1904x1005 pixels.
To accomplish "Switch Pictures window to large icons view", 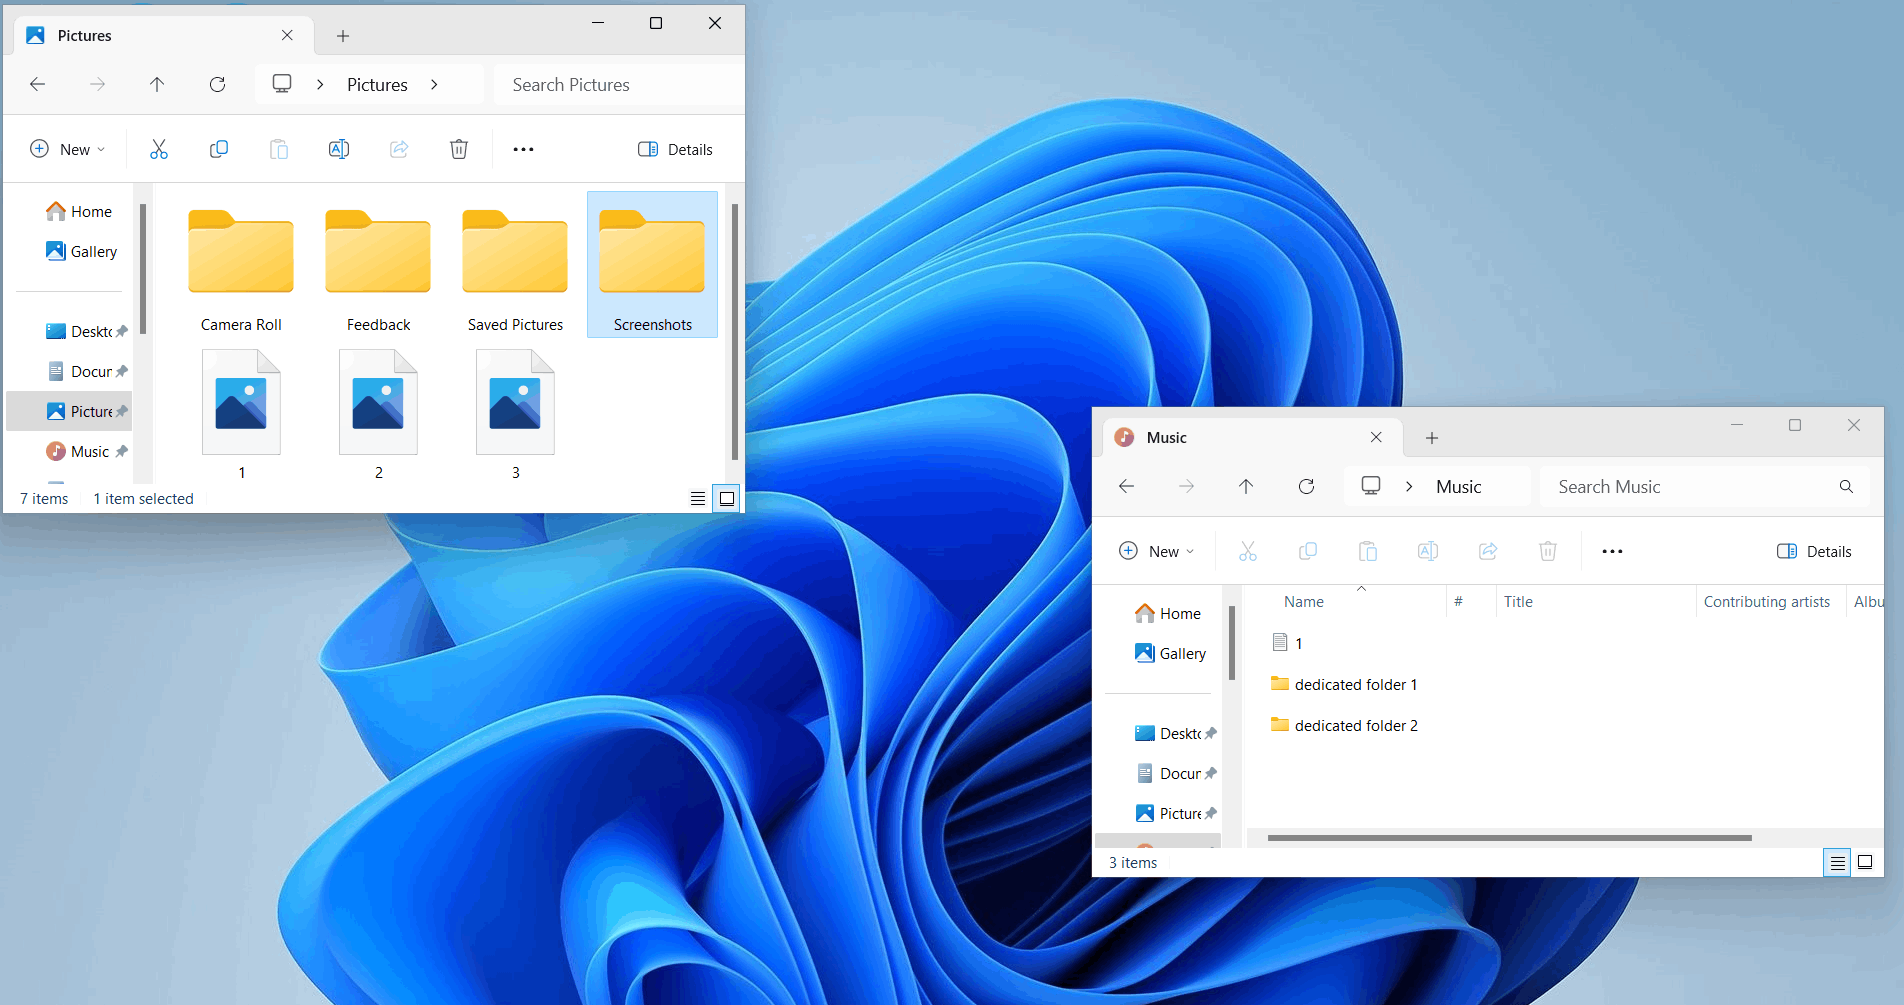I will pyautogui.click(x=727, y=498).
